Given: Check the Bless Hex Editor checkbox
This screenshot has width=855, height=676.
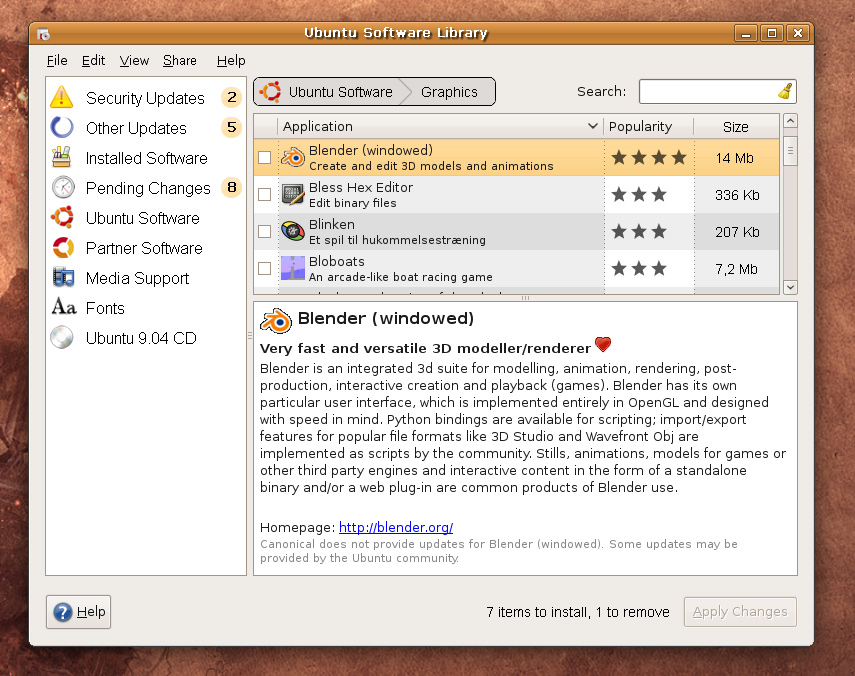Looking at the screenshot, I should [x=264, y=195].
